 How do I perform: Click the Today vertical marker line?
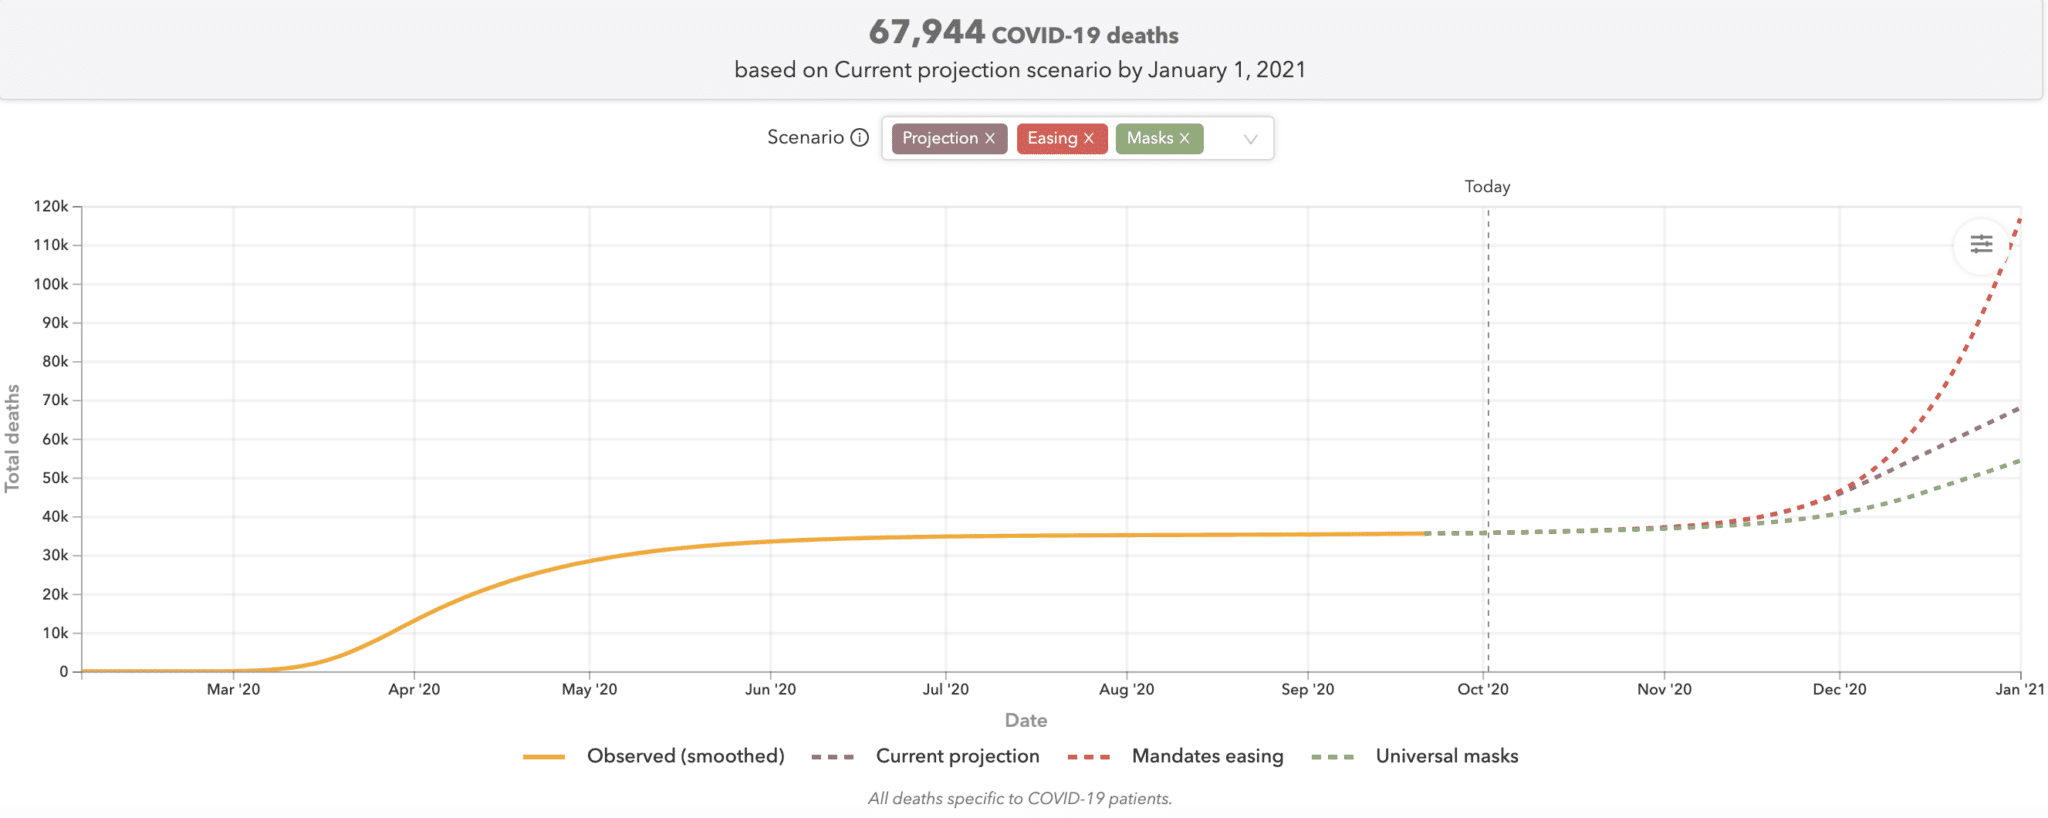(1488, 400)
